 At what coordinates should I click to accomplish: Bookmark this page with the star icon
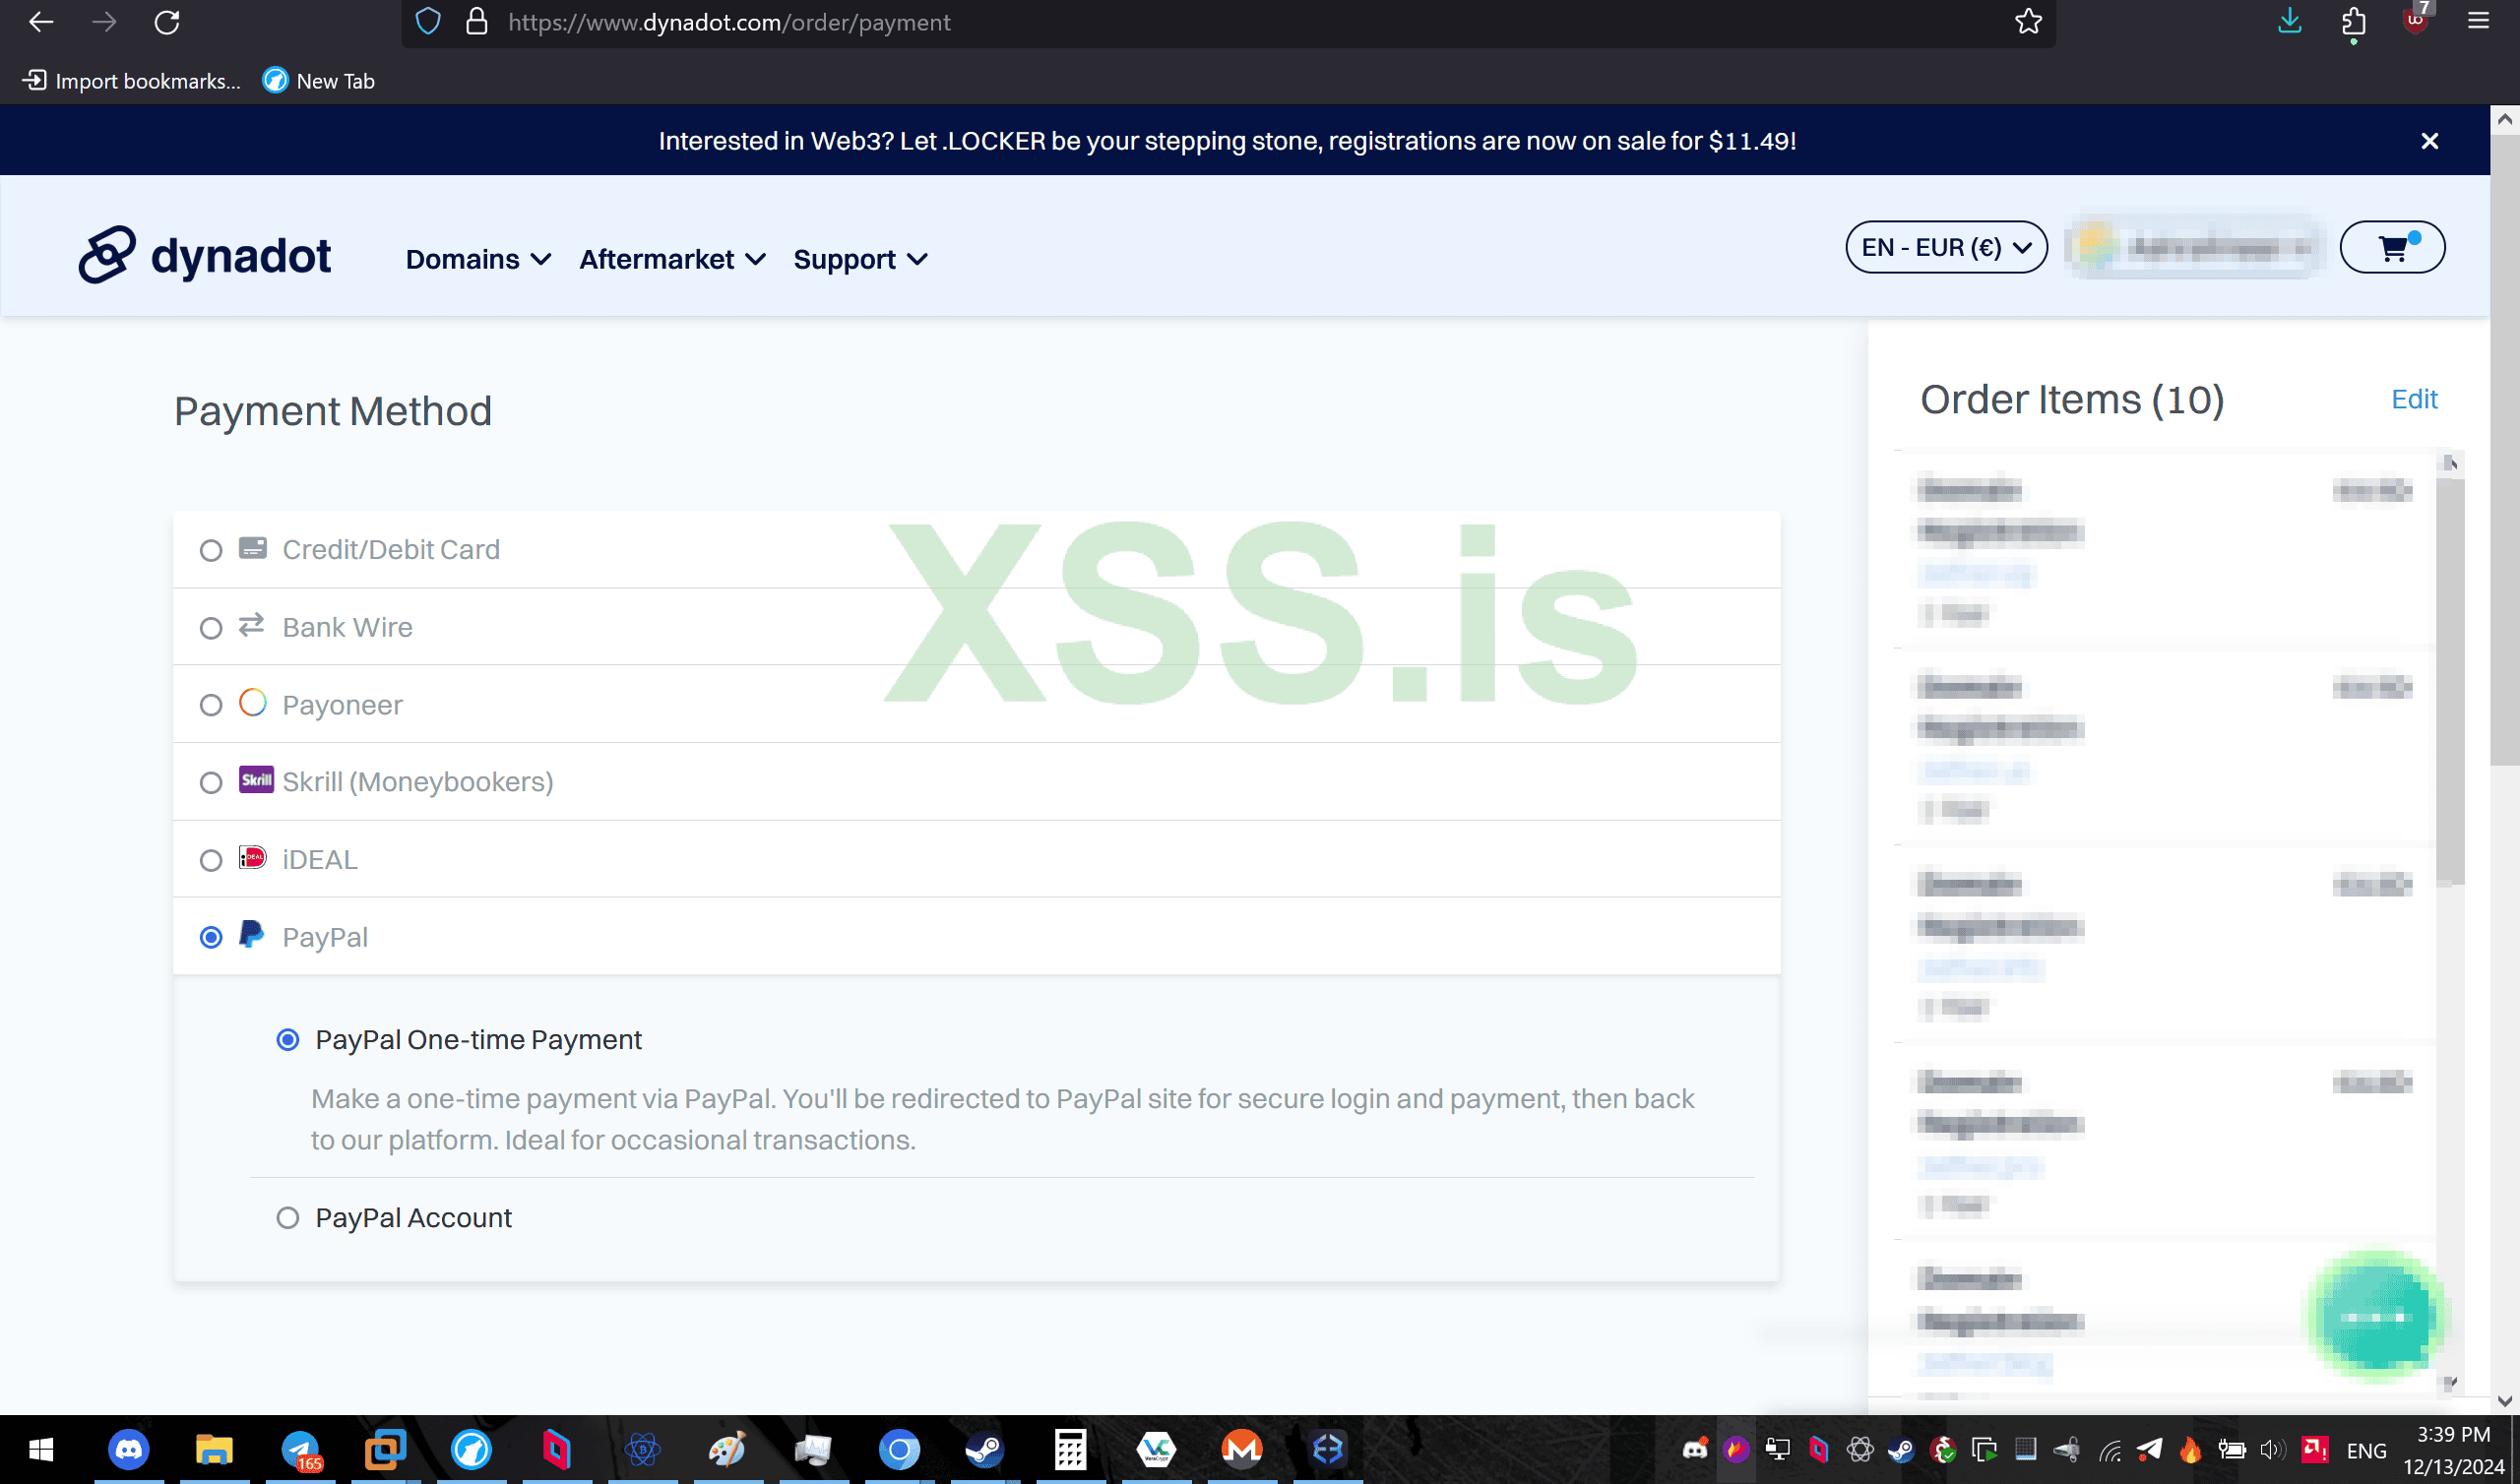2028,22
